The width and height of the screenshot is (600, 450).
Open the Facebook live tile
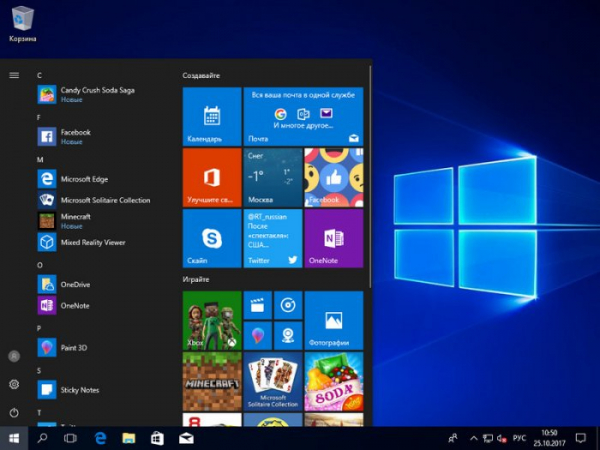pyautogui.click(x=334, y=178)
